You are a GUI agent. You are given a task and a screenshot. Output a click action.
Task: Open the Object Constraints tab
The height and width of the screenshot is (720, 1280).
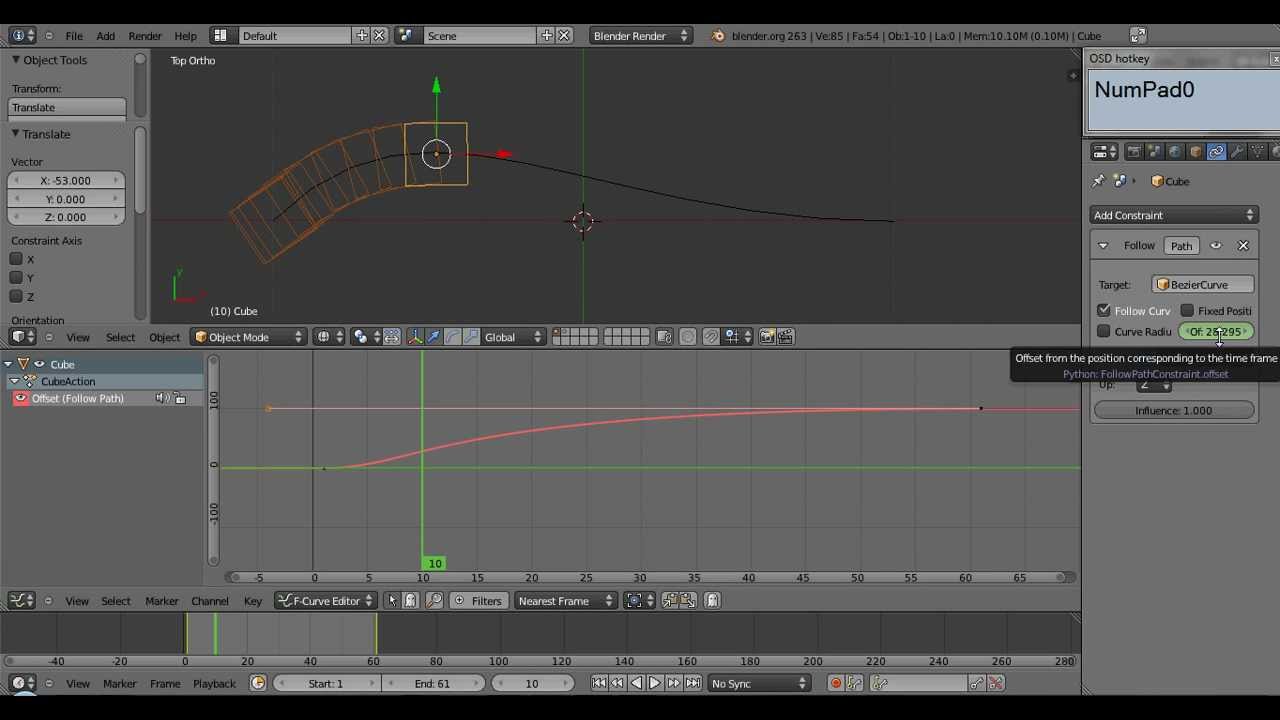click(x=1216, y=152)
